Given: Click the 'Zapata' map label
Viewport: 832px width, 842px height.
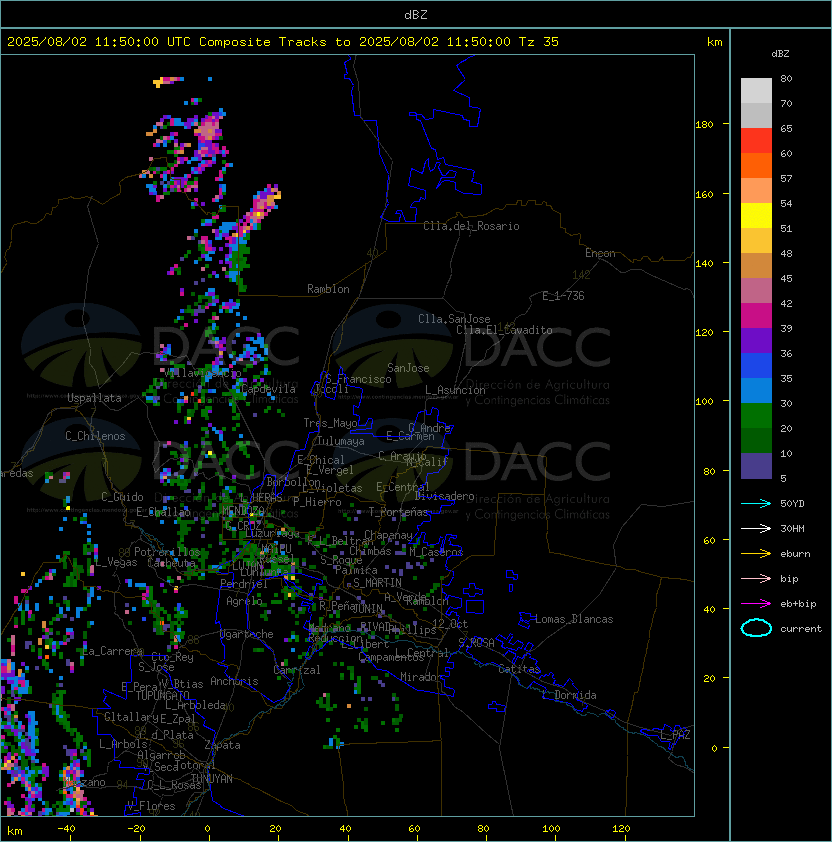Looking at the screenshot, I should point(222,745).
